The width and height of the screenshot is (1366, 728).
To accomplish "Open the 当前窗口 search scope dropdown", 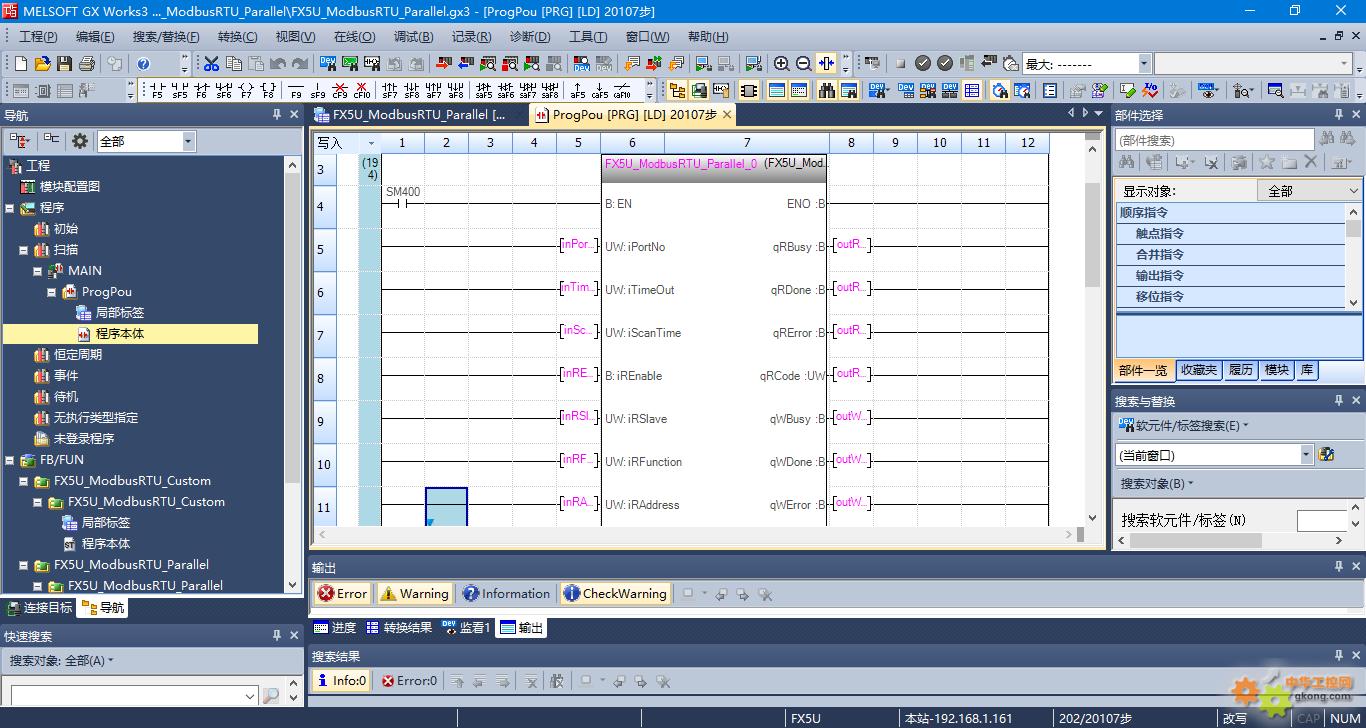I will [x=1306, y=455].
